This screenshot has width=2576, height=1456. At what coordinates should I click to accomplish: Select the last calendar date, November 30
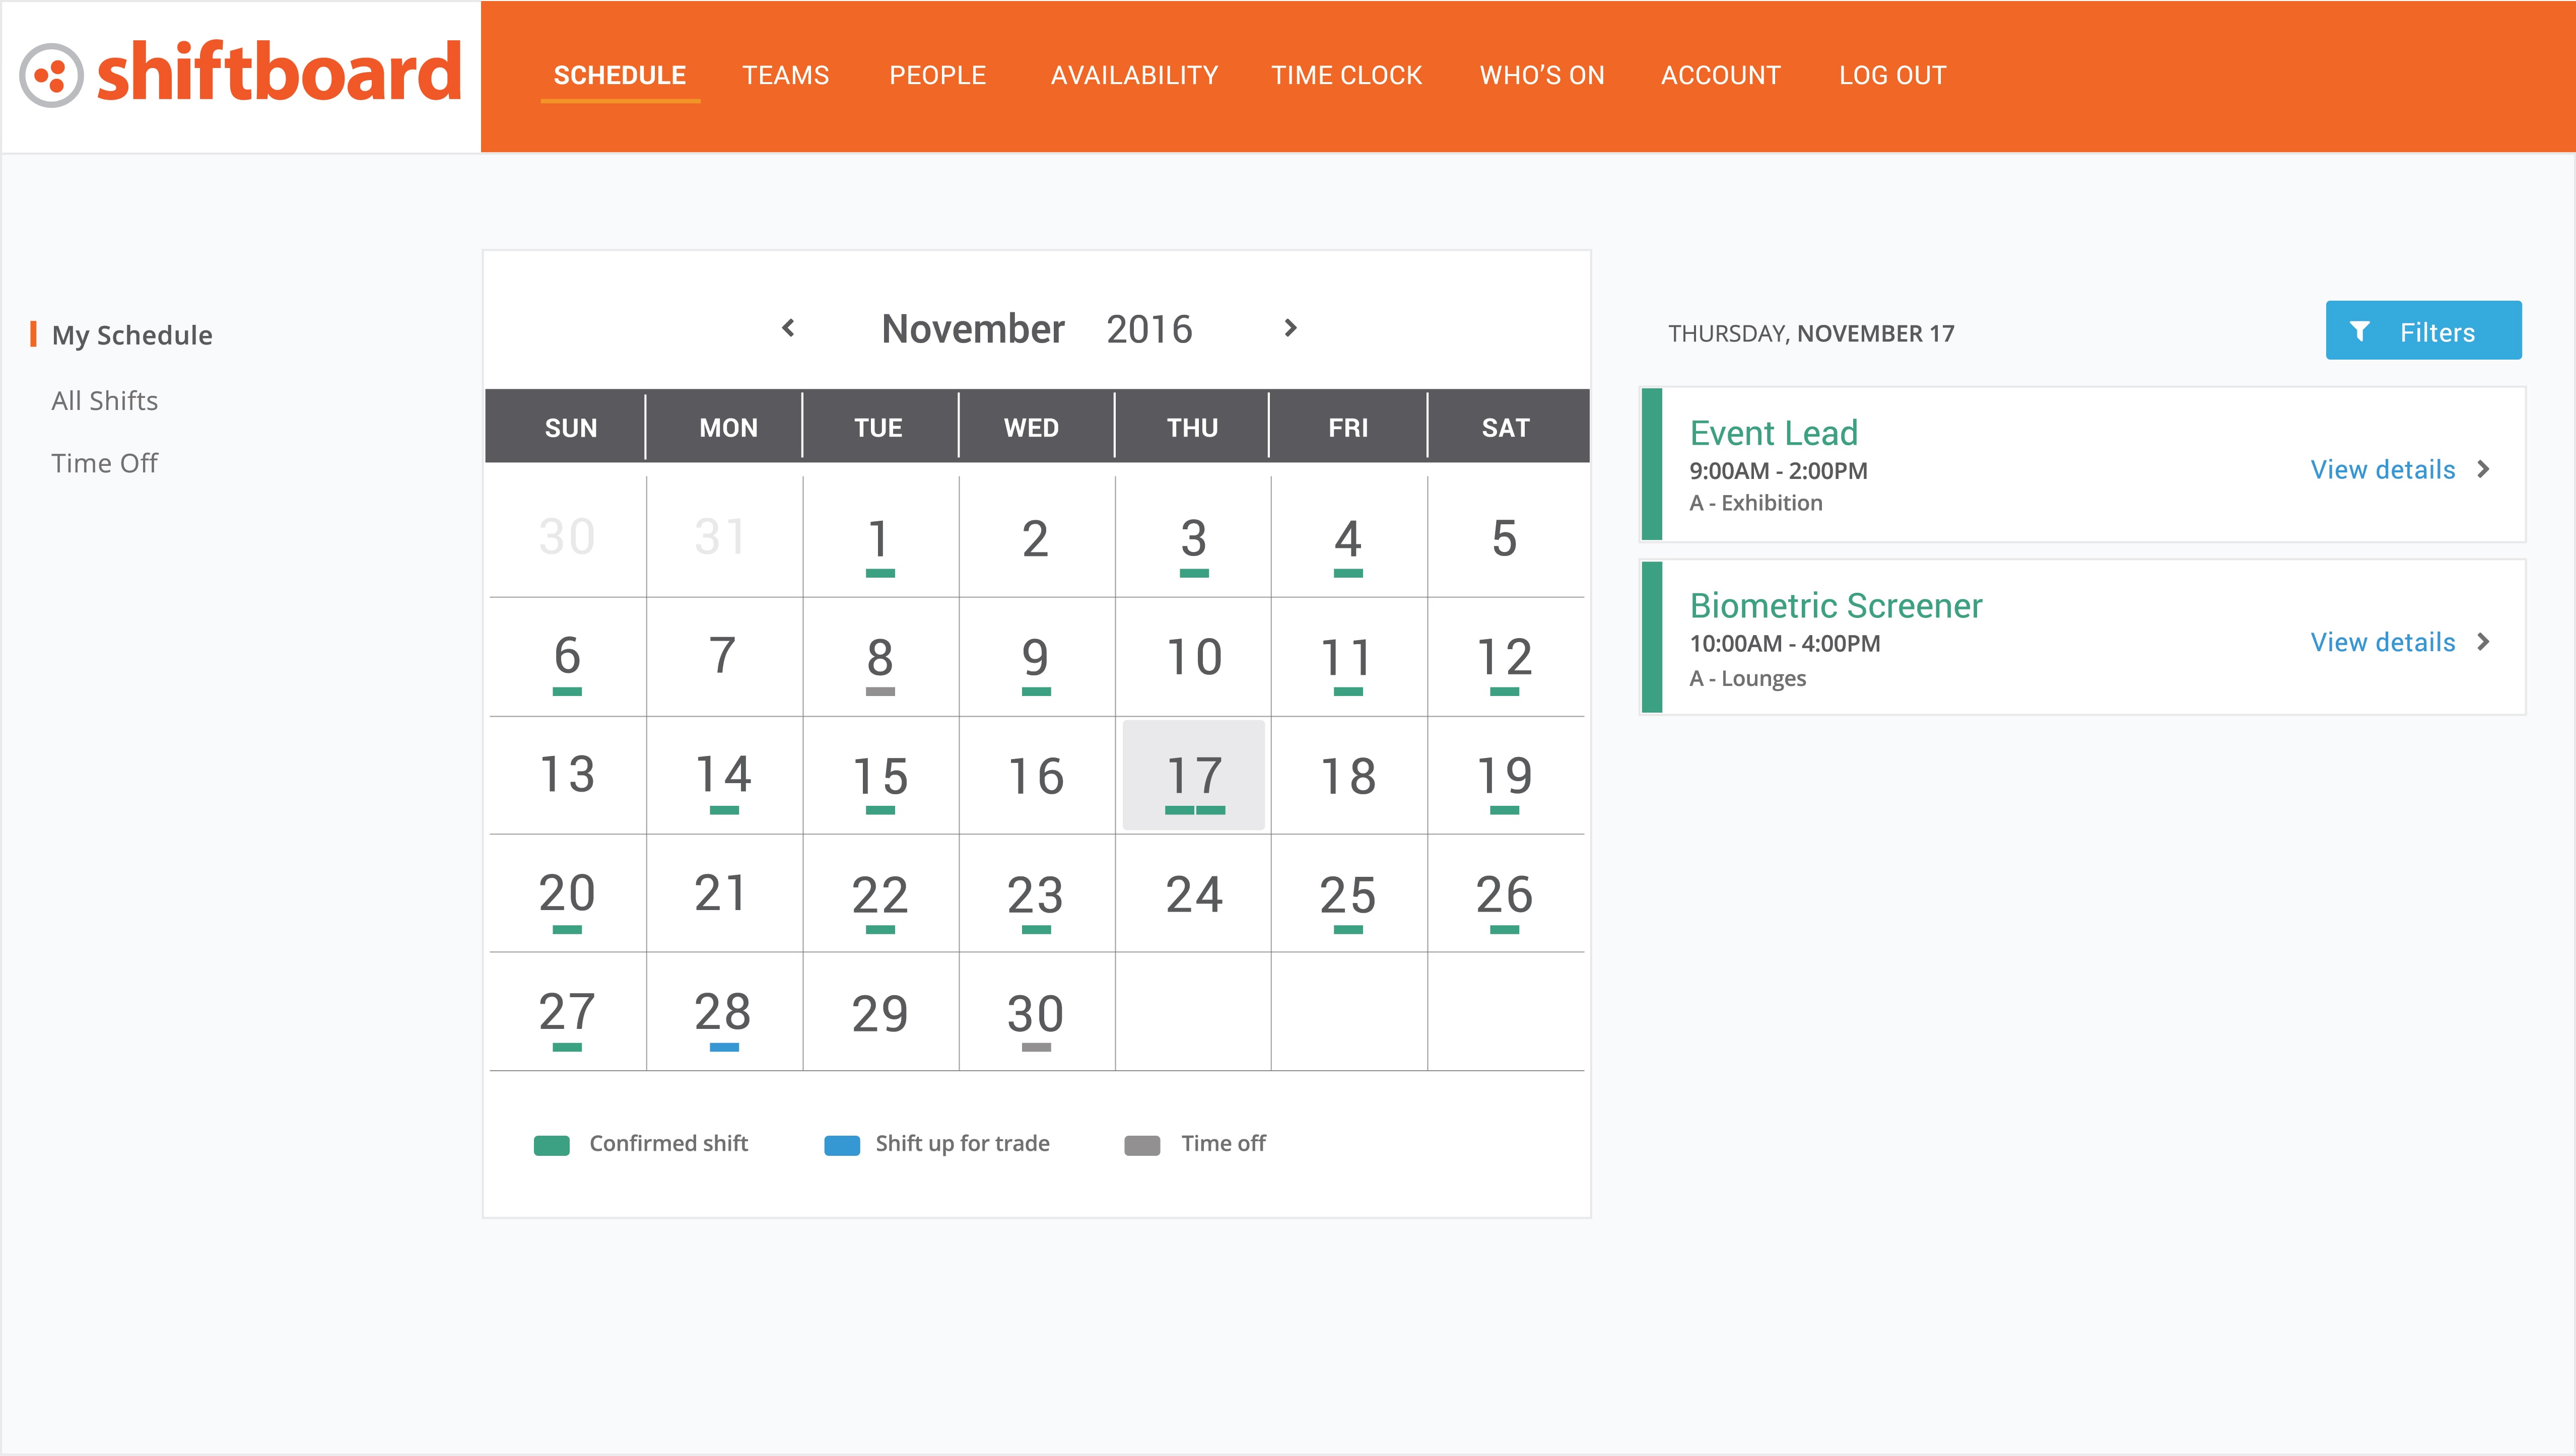1036,1012
